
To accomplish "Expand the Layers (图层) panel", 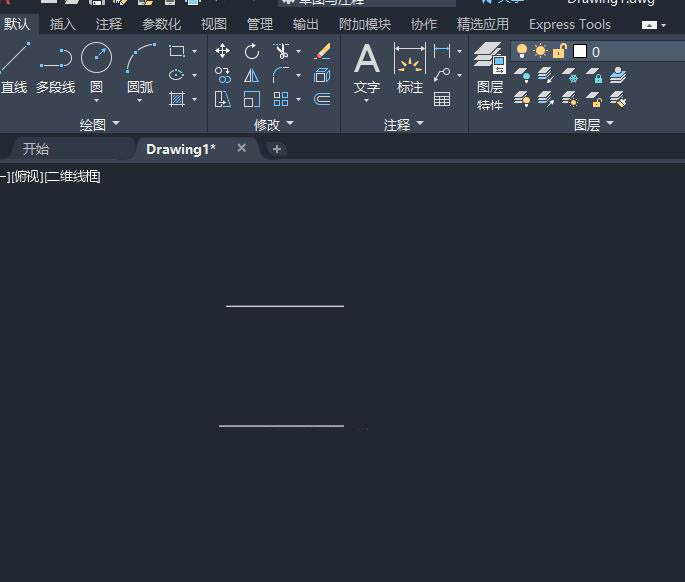I will [x=594, y=125].
